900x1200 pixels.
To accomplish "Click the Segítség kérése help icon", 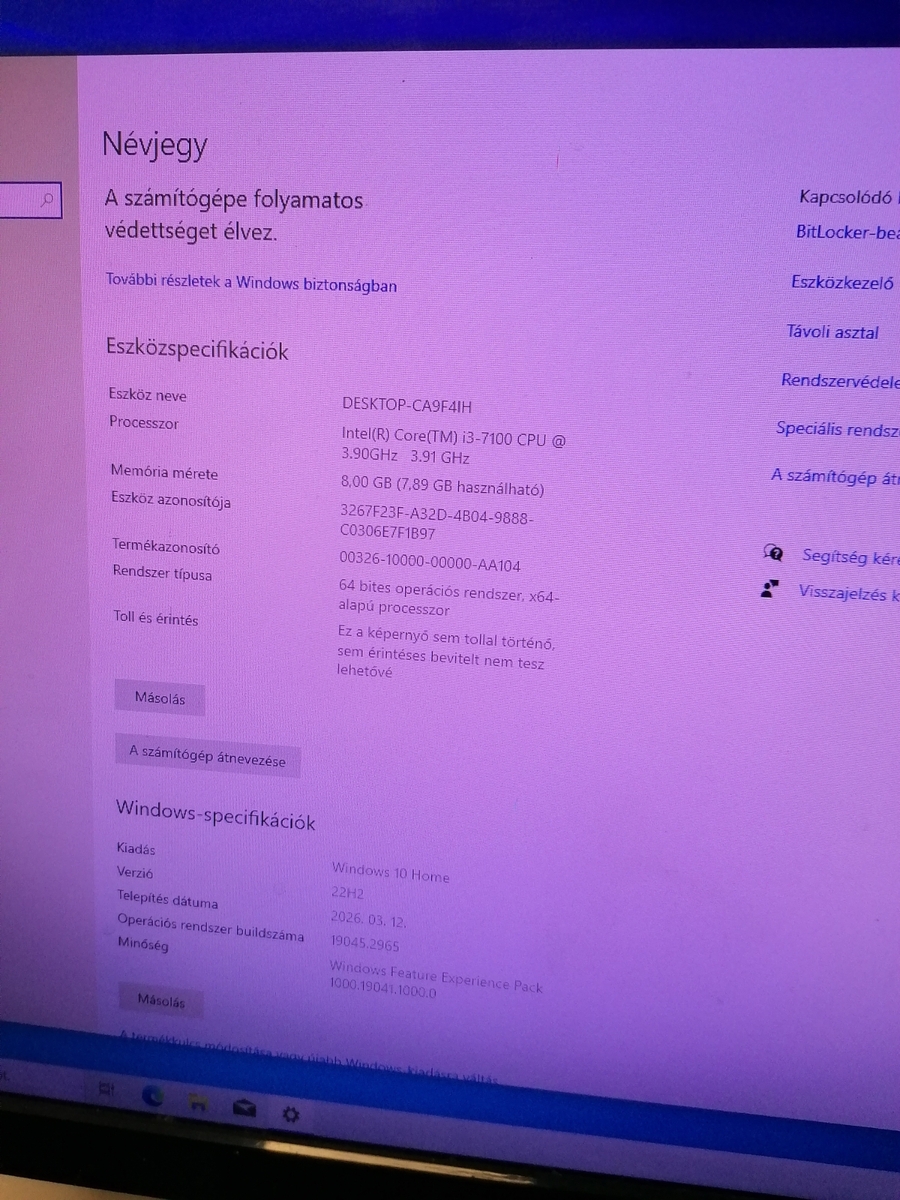I will coord(773,552).
